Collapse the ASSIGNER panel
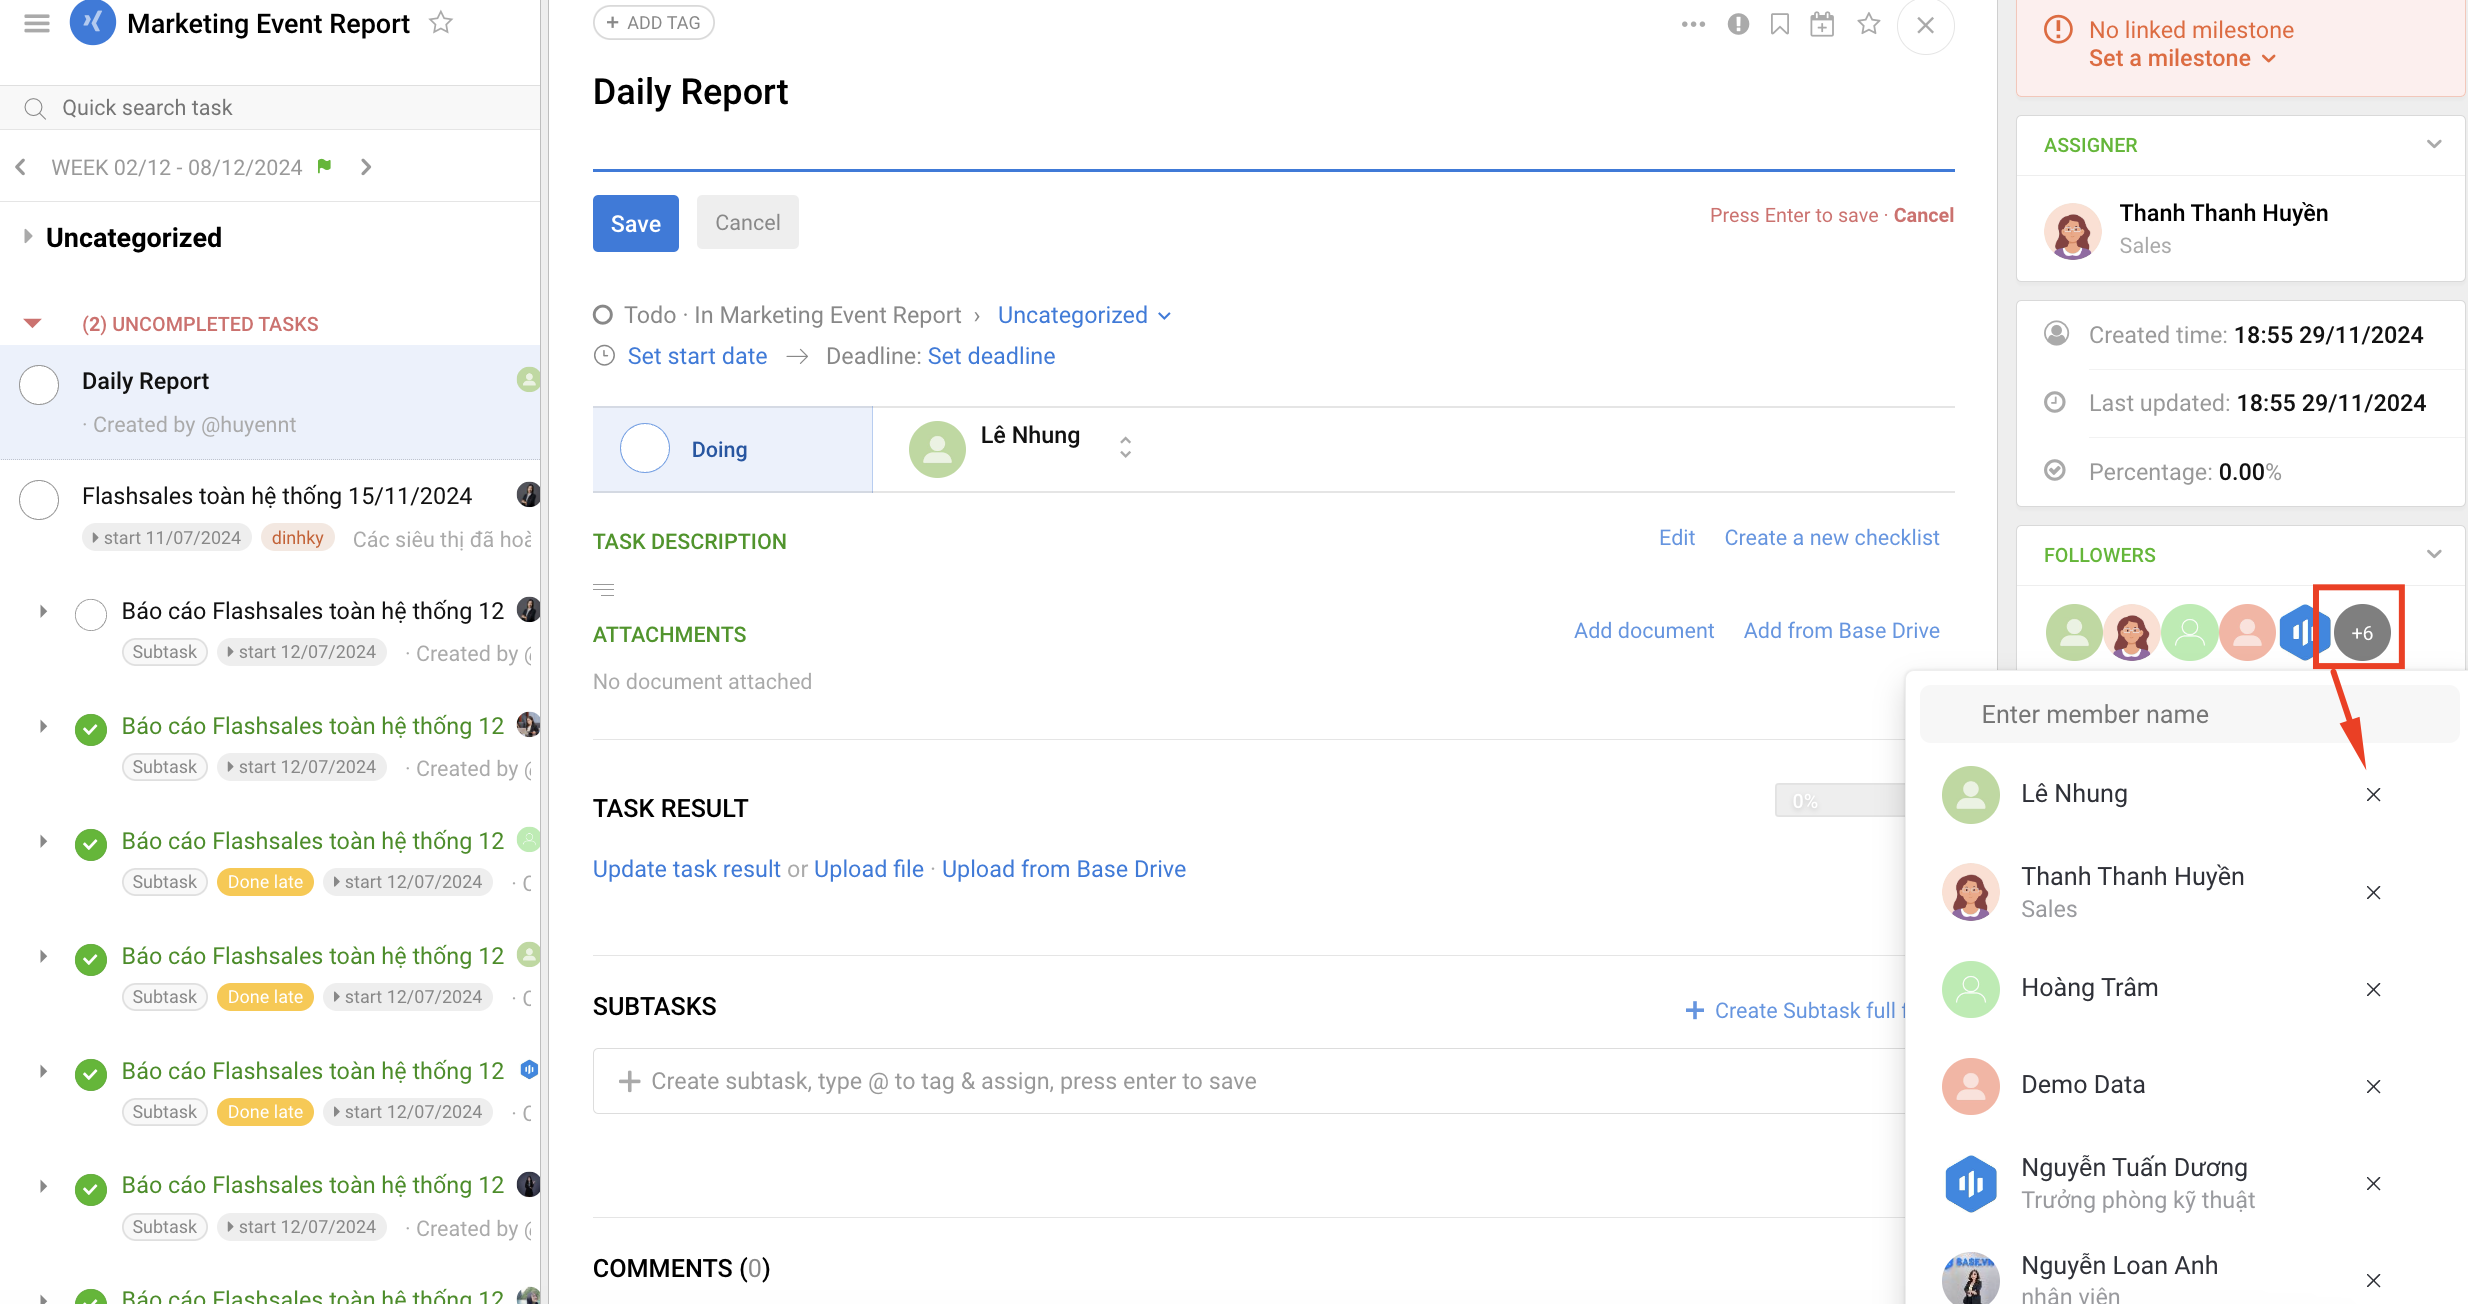The width and height of the screenshot is (2468, 1304). [2433, 145]
